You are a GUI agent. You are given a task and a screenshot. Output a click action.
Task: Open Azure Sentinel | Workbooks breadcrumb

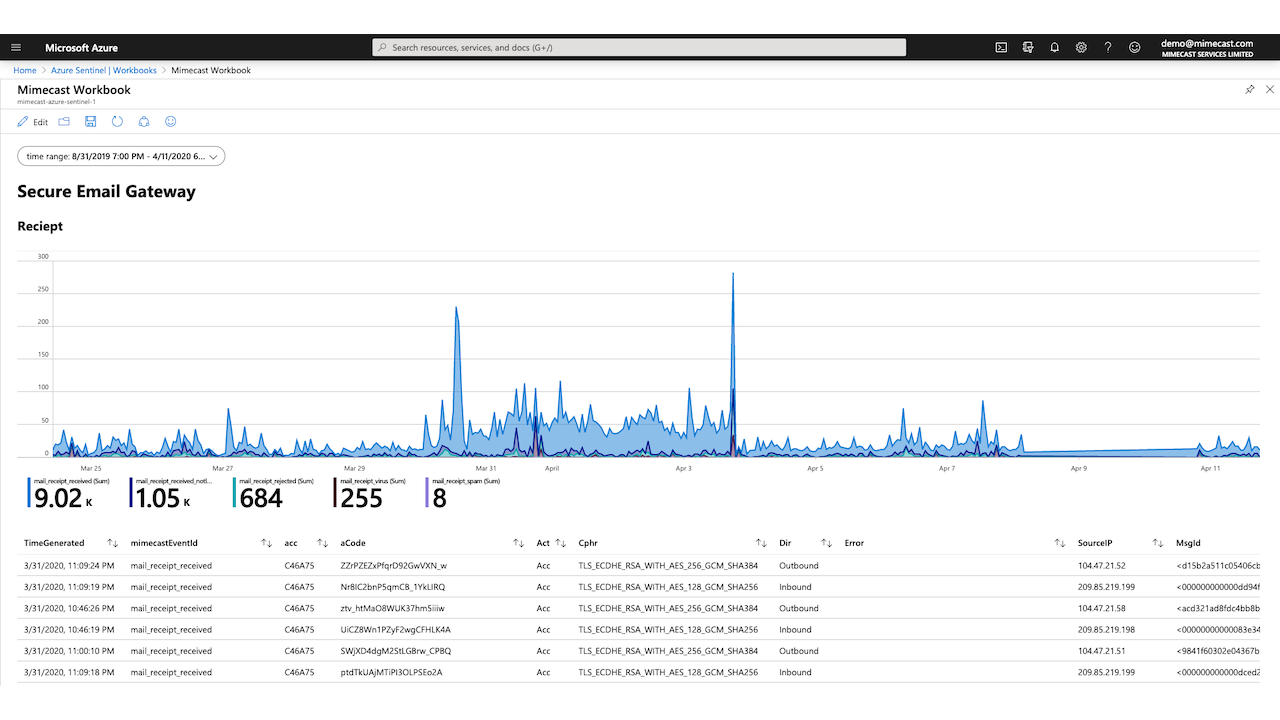click(104, 70)
